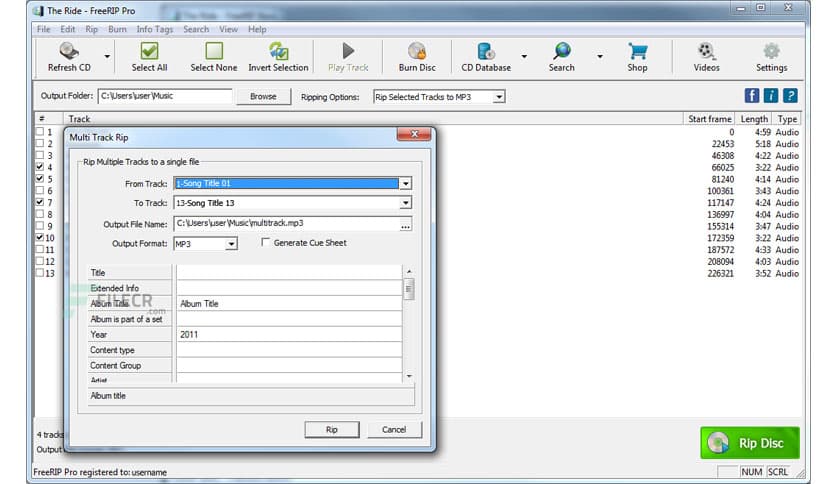Click the Cancel button in the dialog
The height and width of the screenshot is (484, 836).
tap(394, 430)
